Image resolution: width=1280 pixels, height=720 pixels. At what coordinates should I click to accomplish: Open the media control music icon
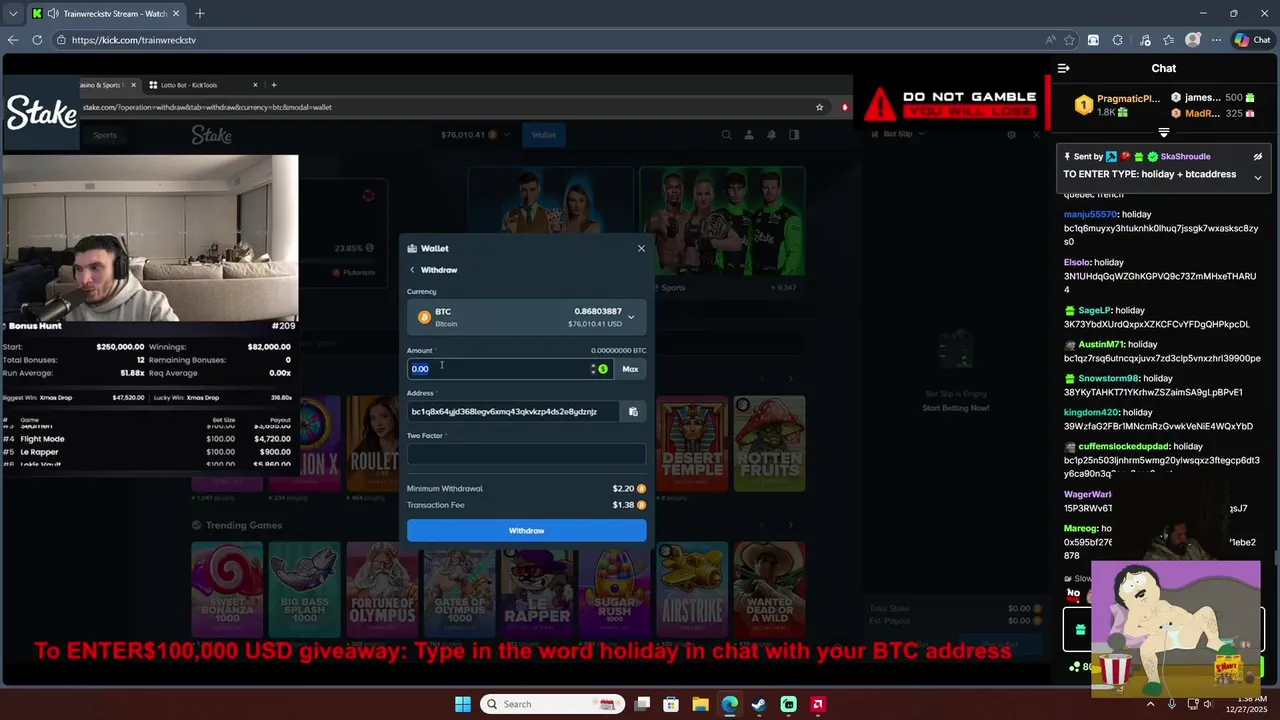(1143, 40)
